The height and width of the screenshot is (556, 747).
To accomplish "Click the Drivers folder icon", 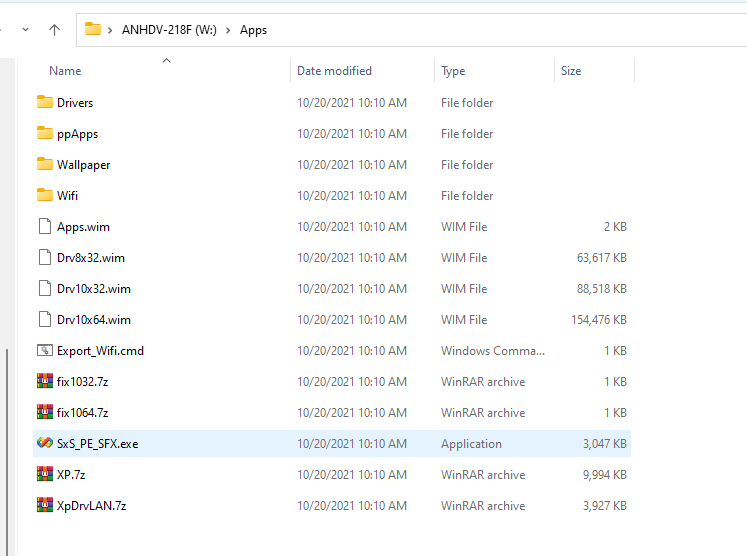I will pos(45,102).
